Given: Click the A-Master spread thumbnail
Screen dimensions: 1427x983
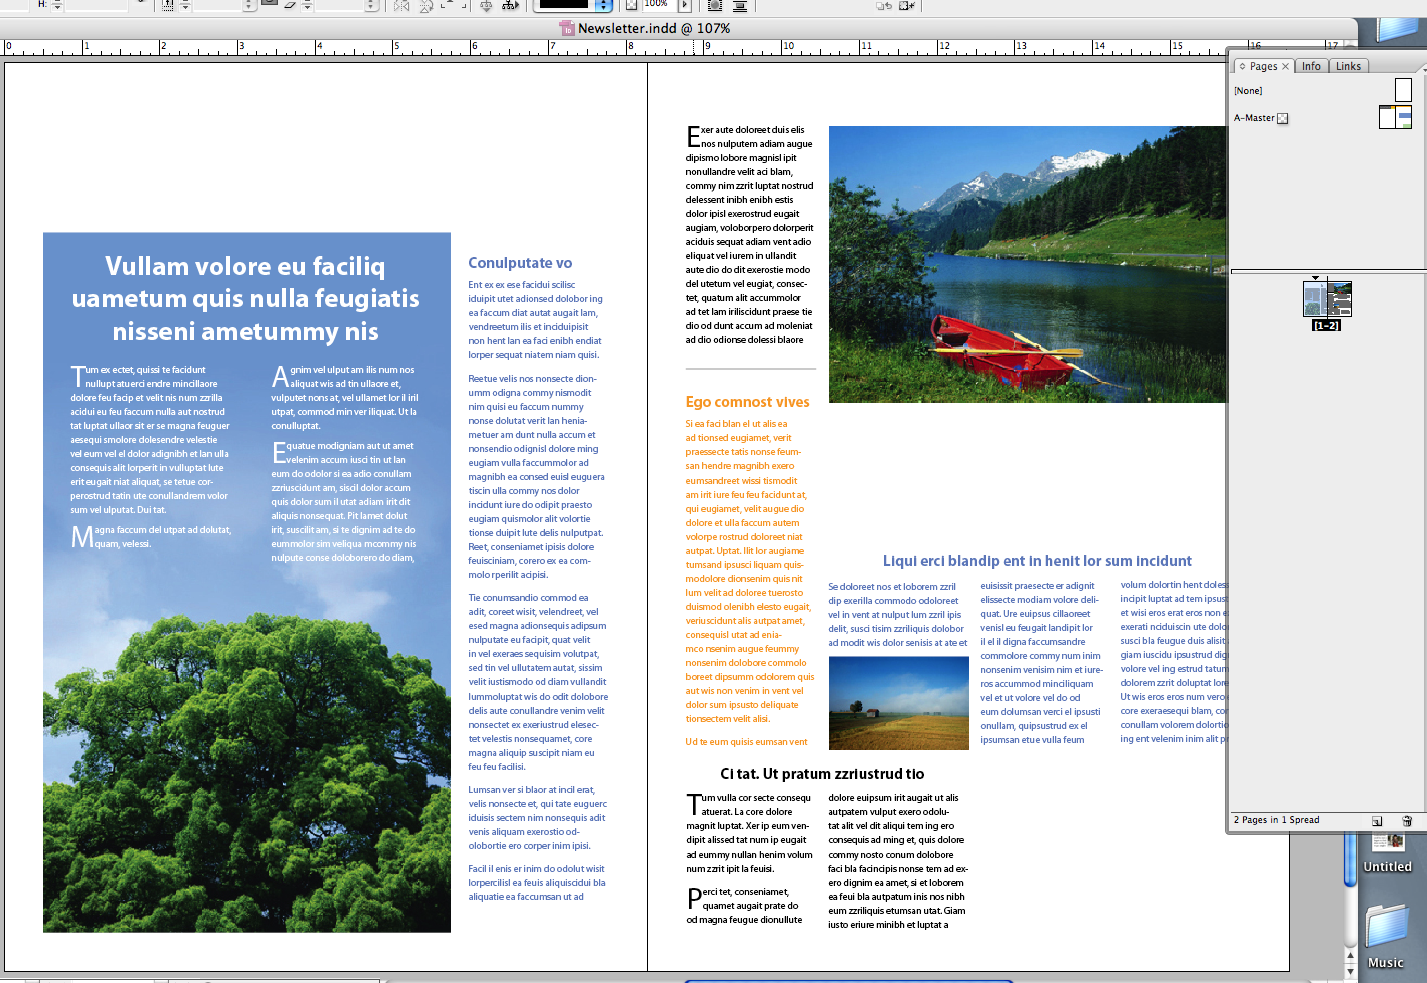Looking at the screenshot, I should click(x=1395, y=117).
